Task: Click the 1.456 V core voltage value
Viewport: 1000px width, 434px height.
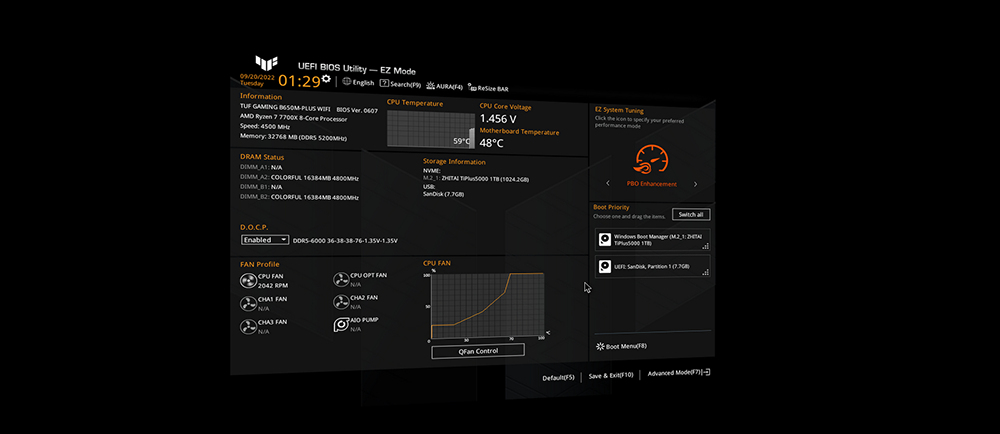Action: 498,119
